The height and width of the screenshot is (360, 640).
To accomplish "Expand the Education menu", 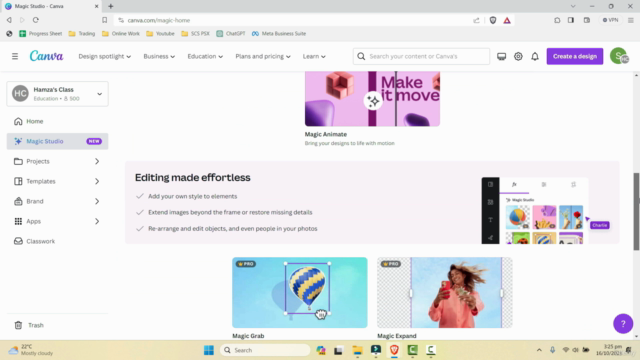I will tap(205, 56).
